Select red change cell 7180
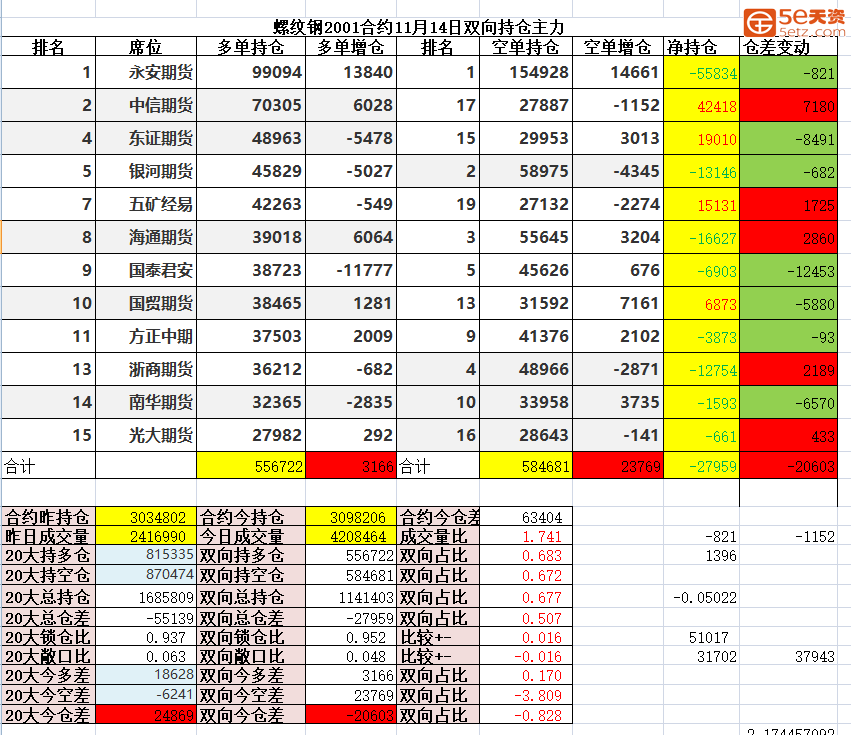 point(789,105)
